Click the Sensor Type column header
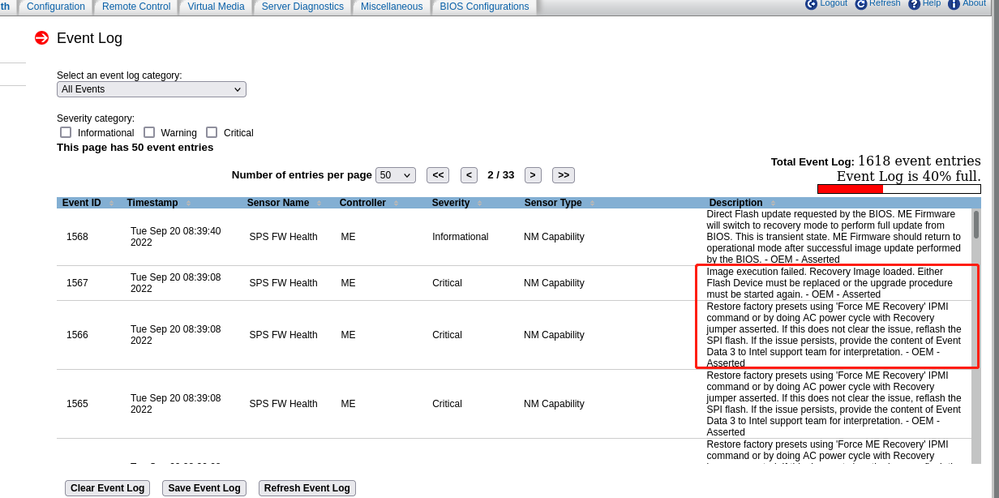Screen dimensions: 999x498 tap(552, 203)
